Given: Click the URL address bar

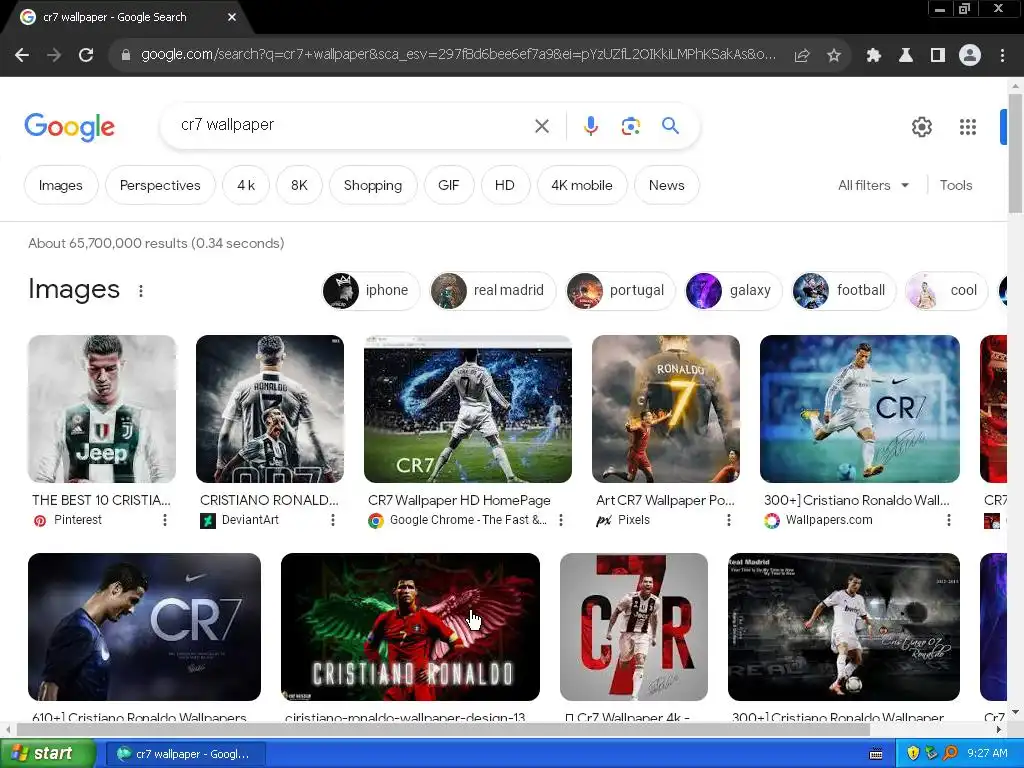Looking at the screenshot, I should click(x=457, y=55).
